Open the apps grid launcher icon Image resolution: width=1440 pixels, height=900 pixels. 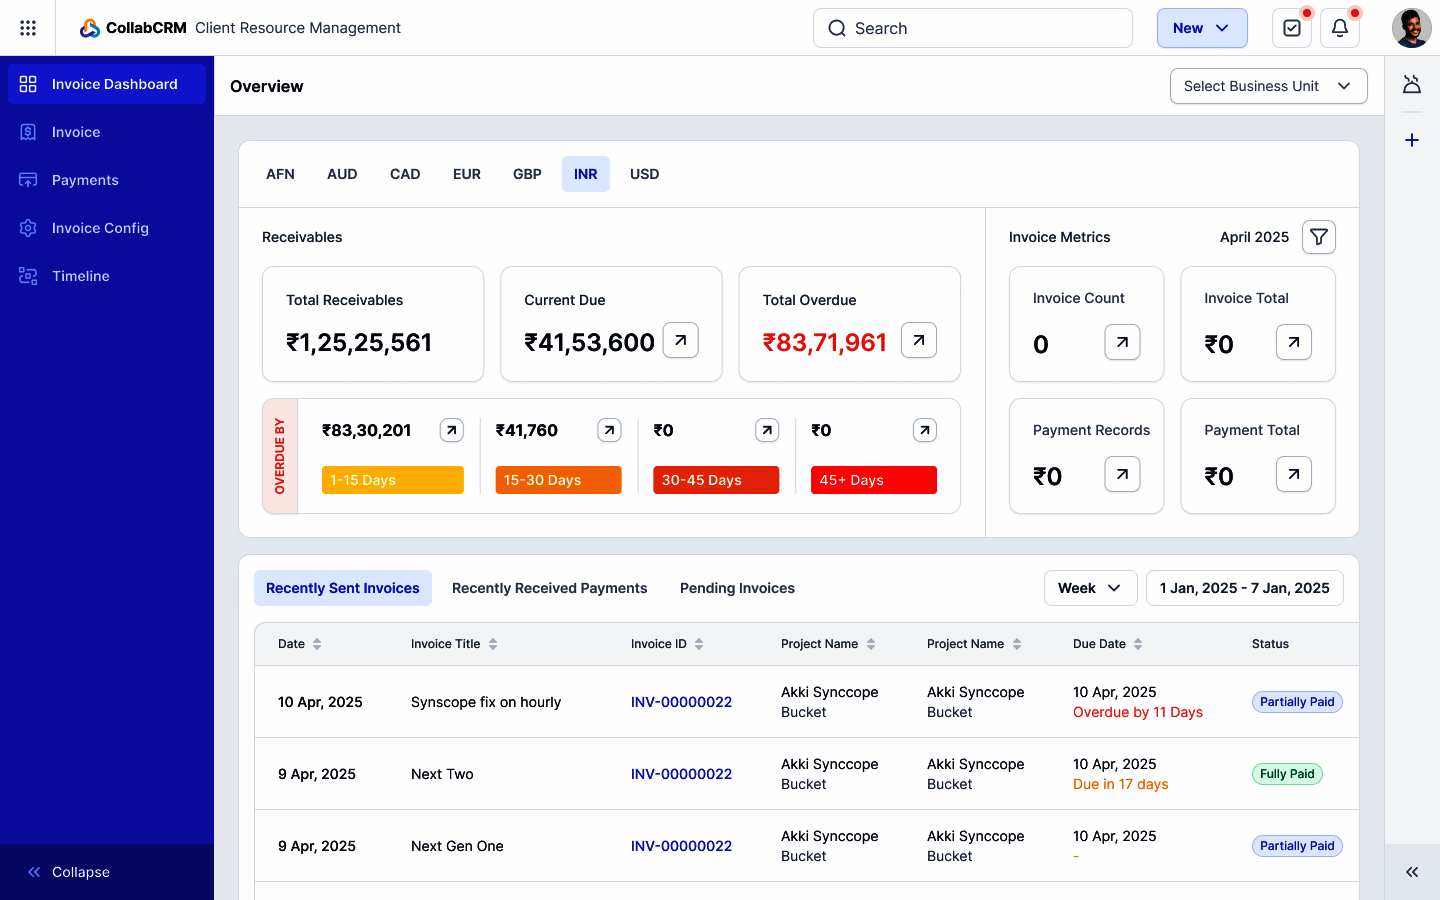click(28, 28)
